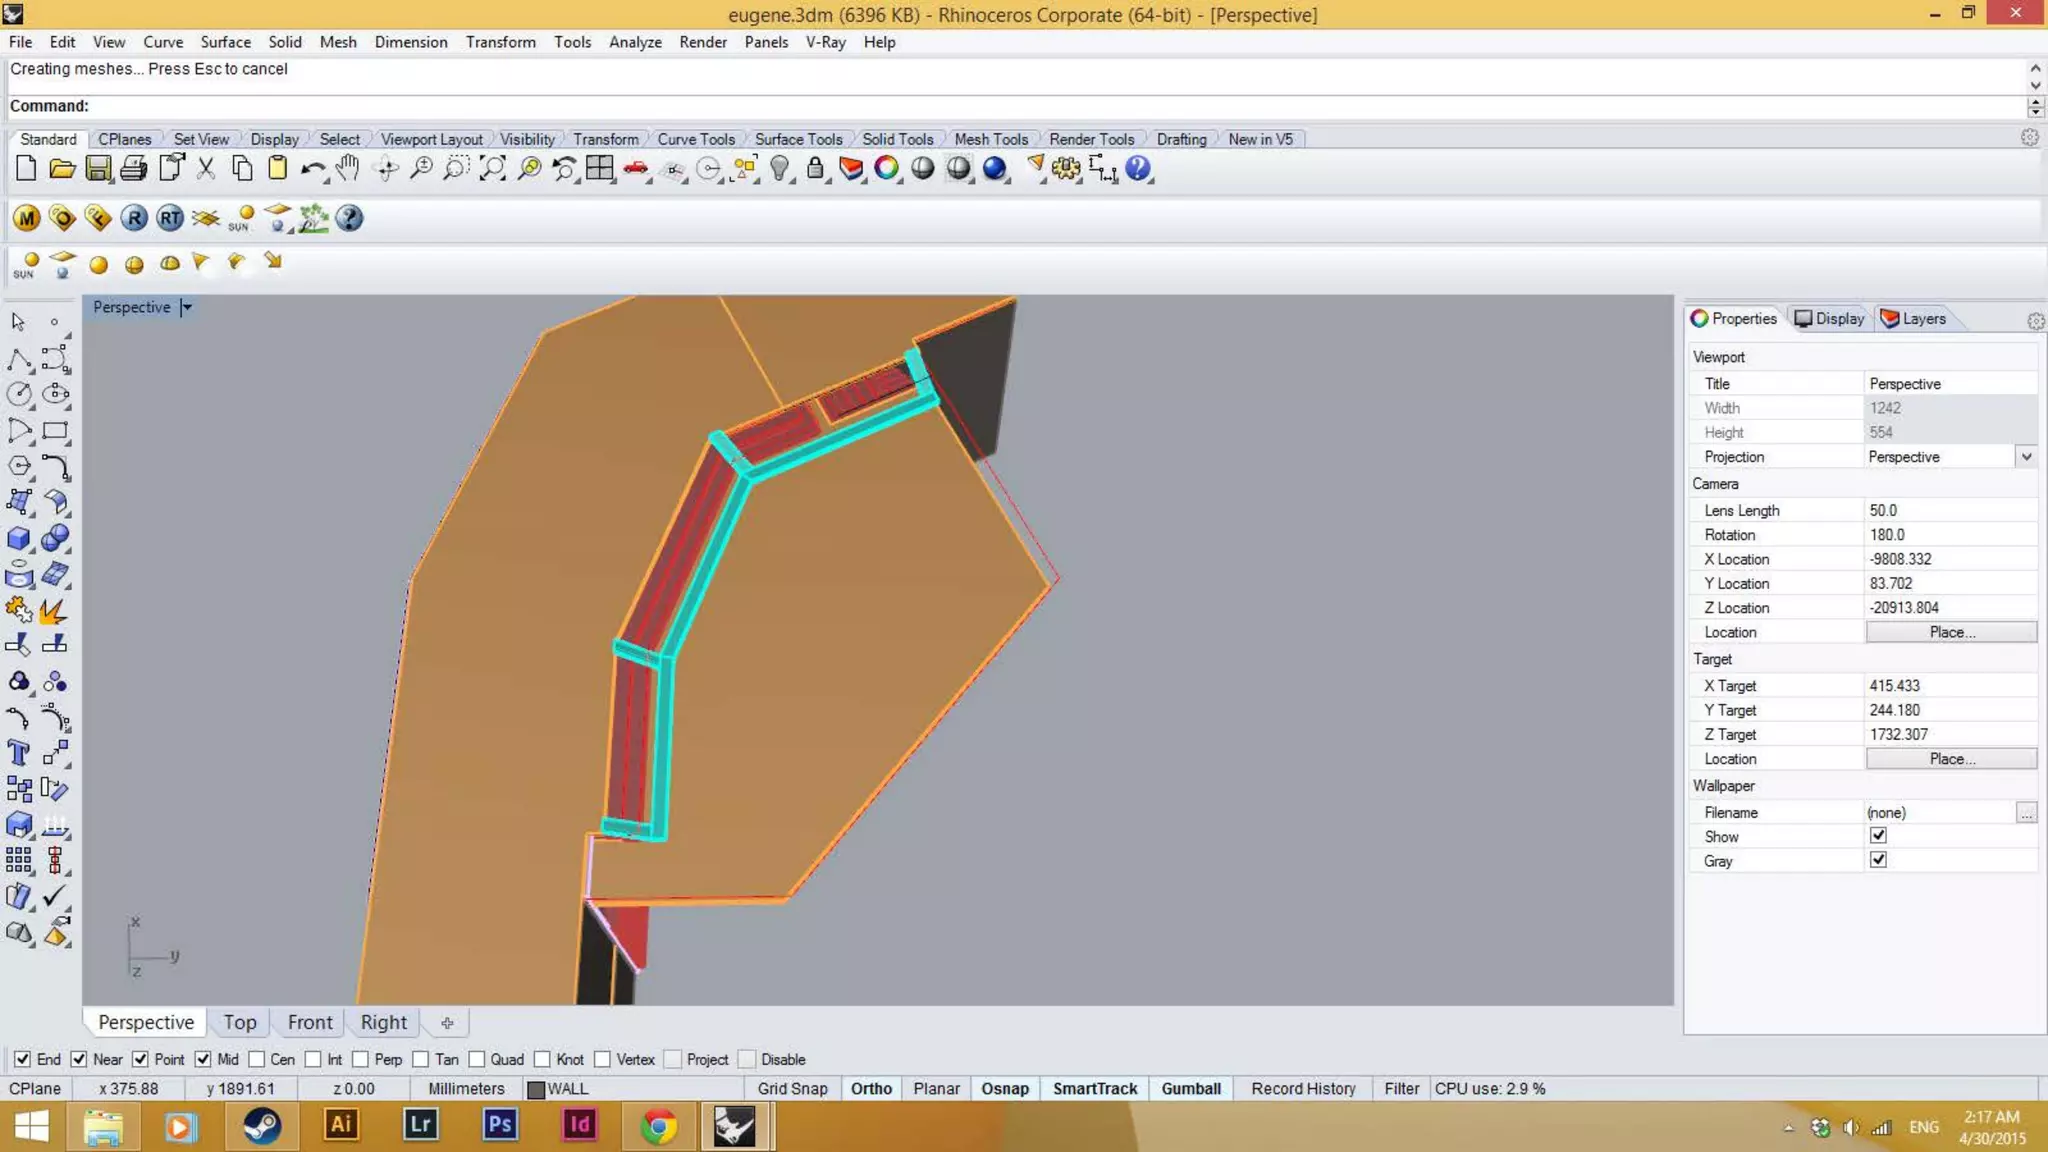
Task: Uncheck the wallpaper Gray checkbox
Action: [x=1878, y=860]
